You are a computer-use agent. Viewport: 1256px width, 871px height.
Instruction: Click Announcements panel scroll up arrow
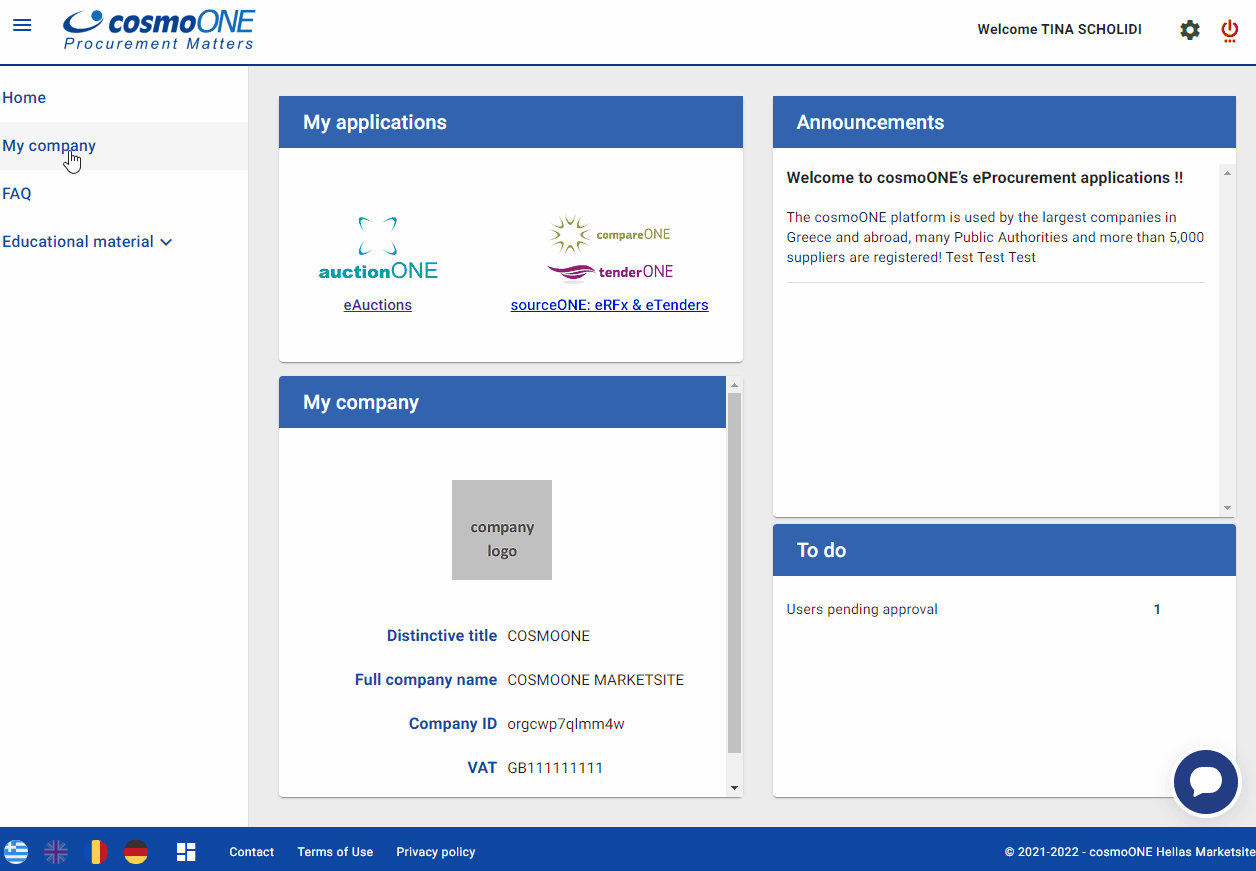[x=1228, y=173]
